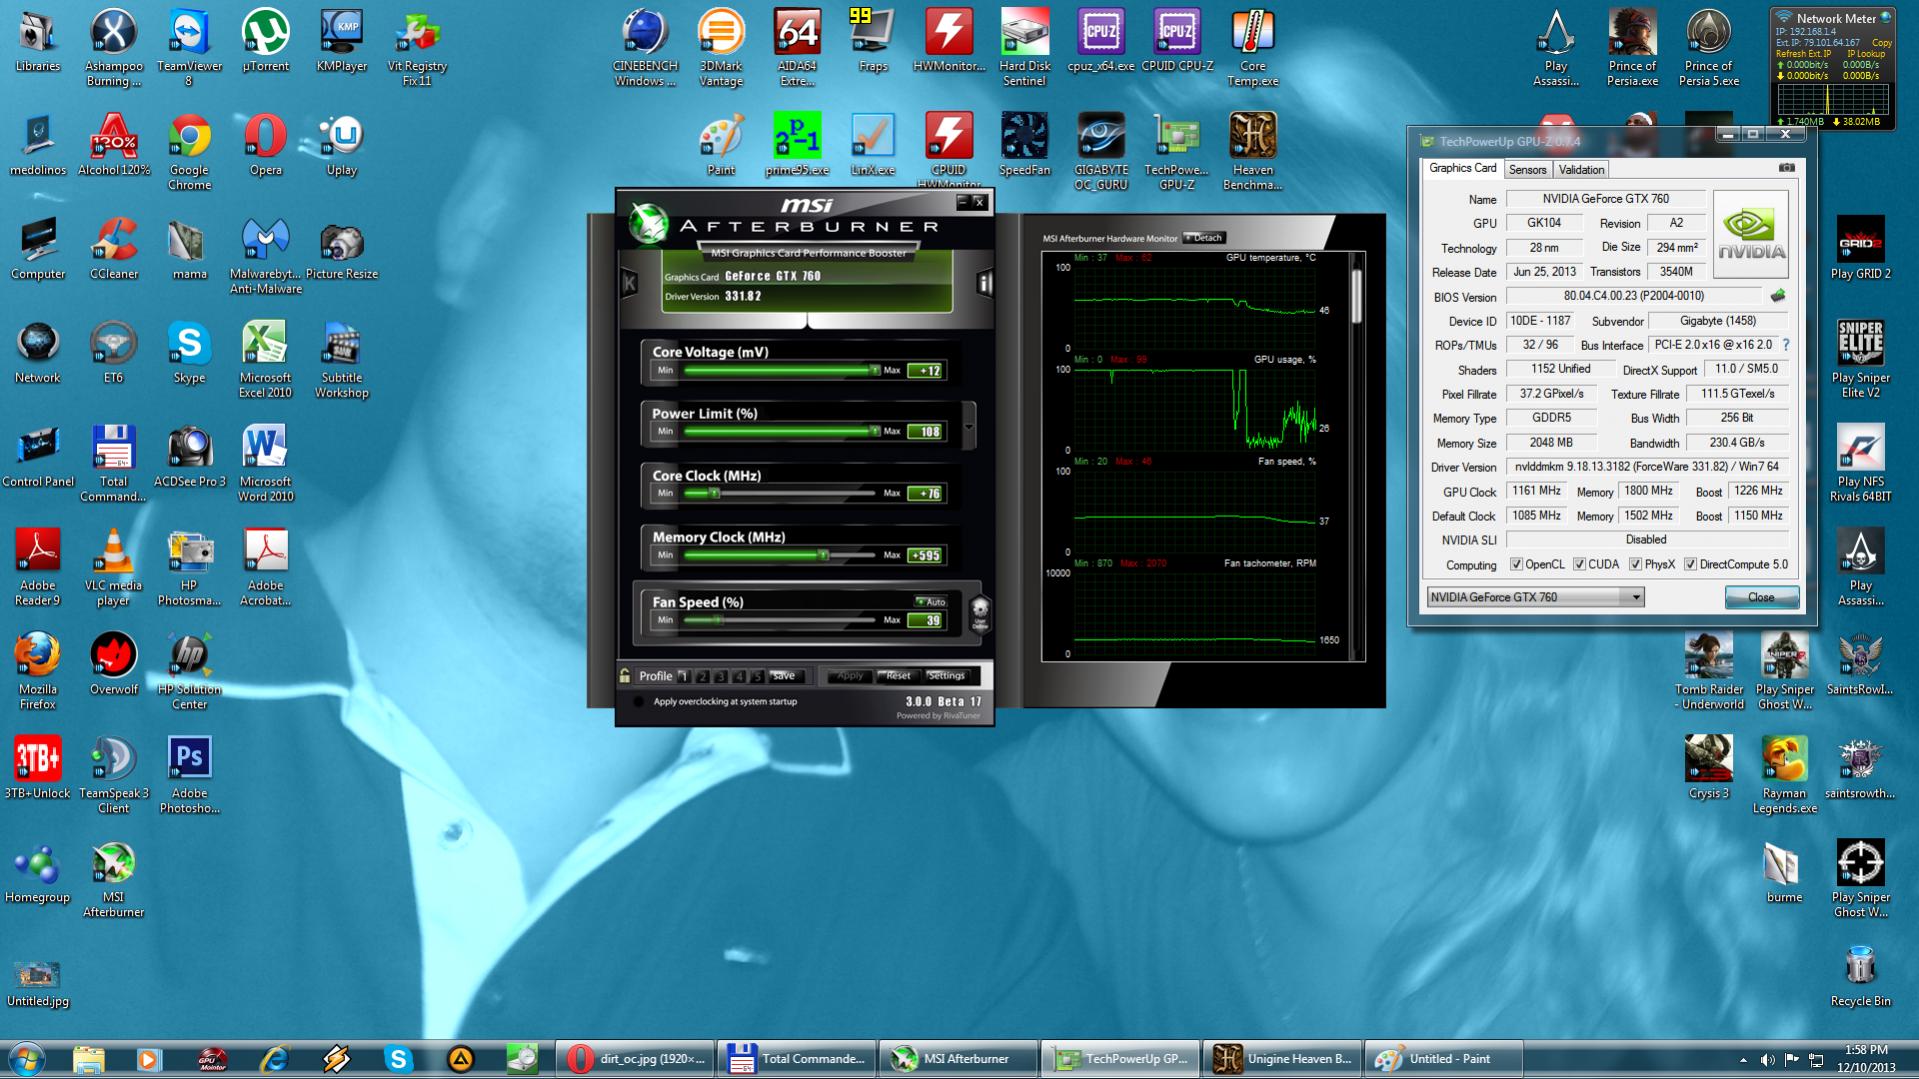
Task: Toggle the Fan Speed Auto button
Action: point(931,602)
